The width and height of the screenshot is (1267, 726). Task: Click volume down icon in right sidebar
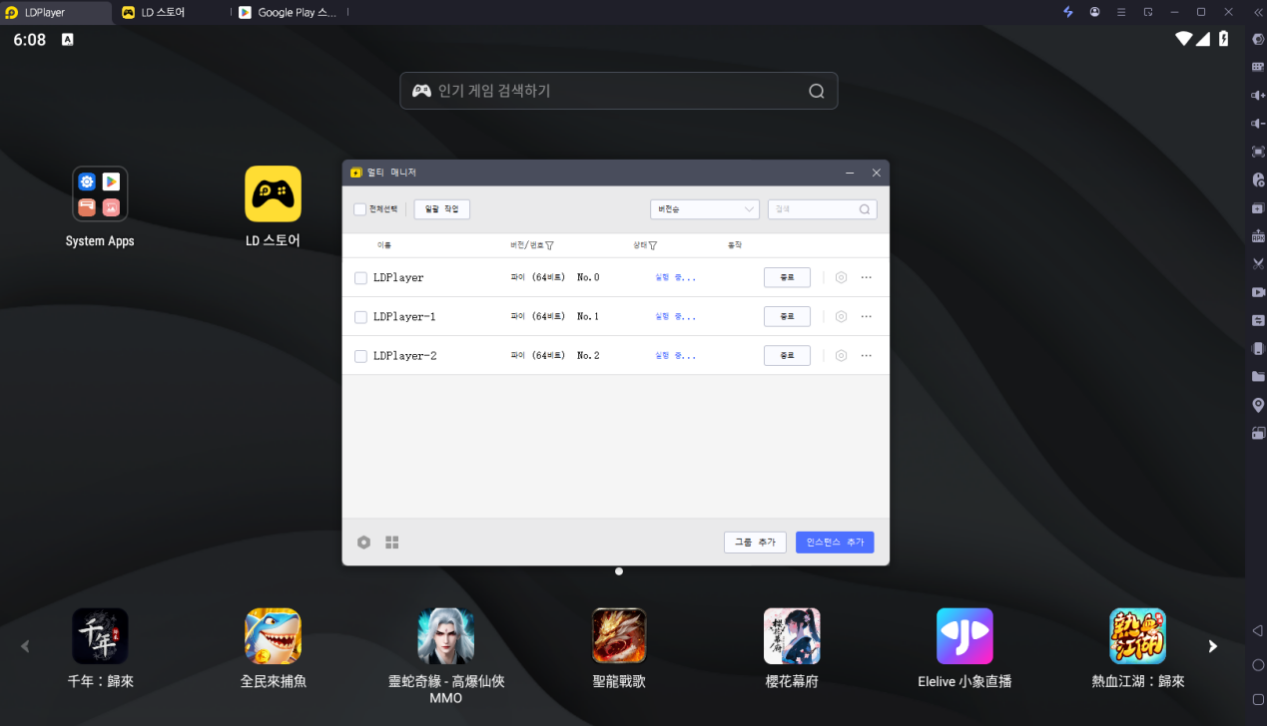[1258, 123]
